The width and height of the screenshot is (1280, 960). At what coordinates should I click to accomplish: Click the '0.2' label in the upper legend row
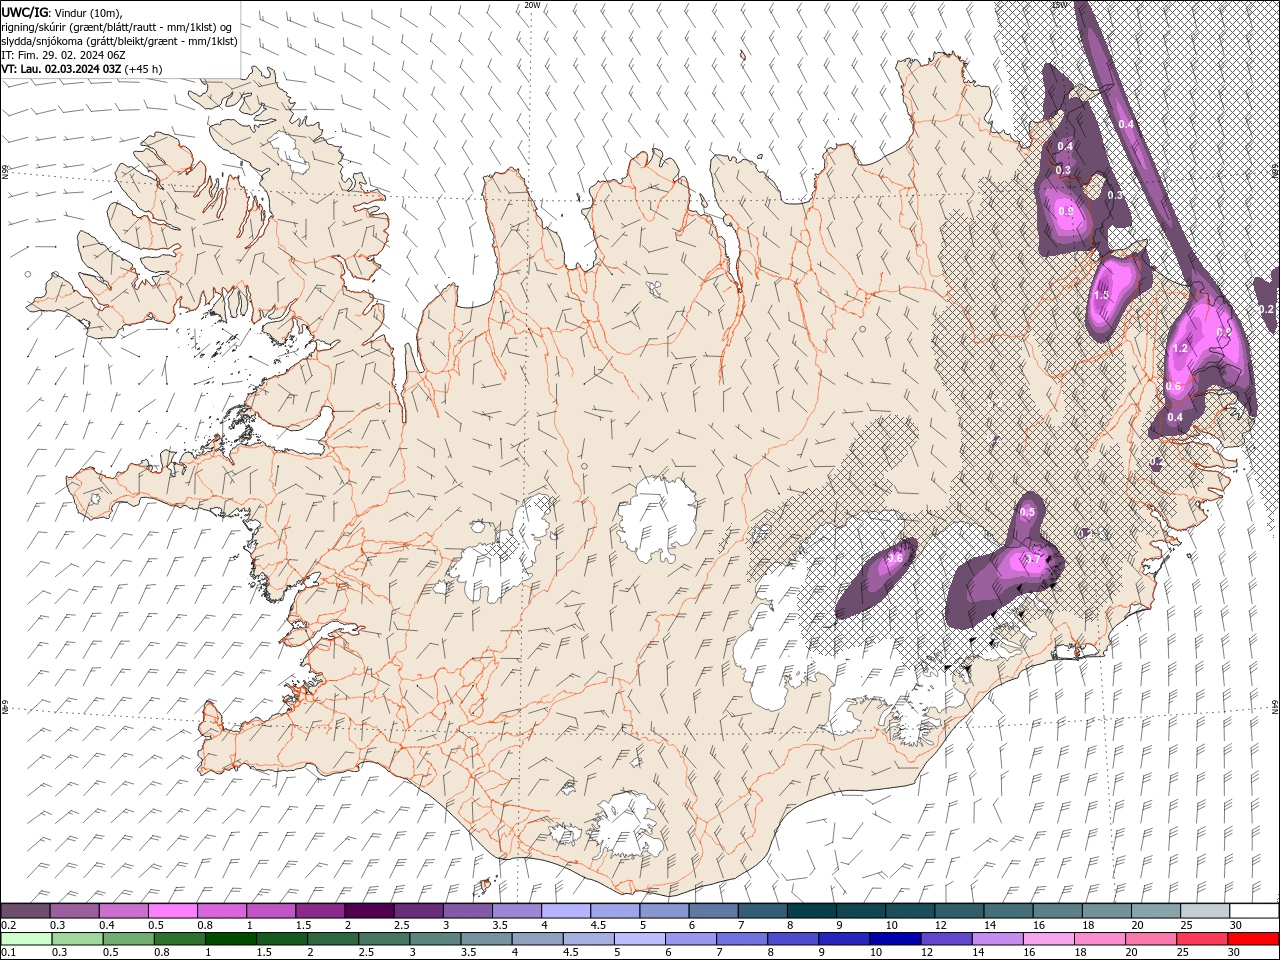pos(7,925)
